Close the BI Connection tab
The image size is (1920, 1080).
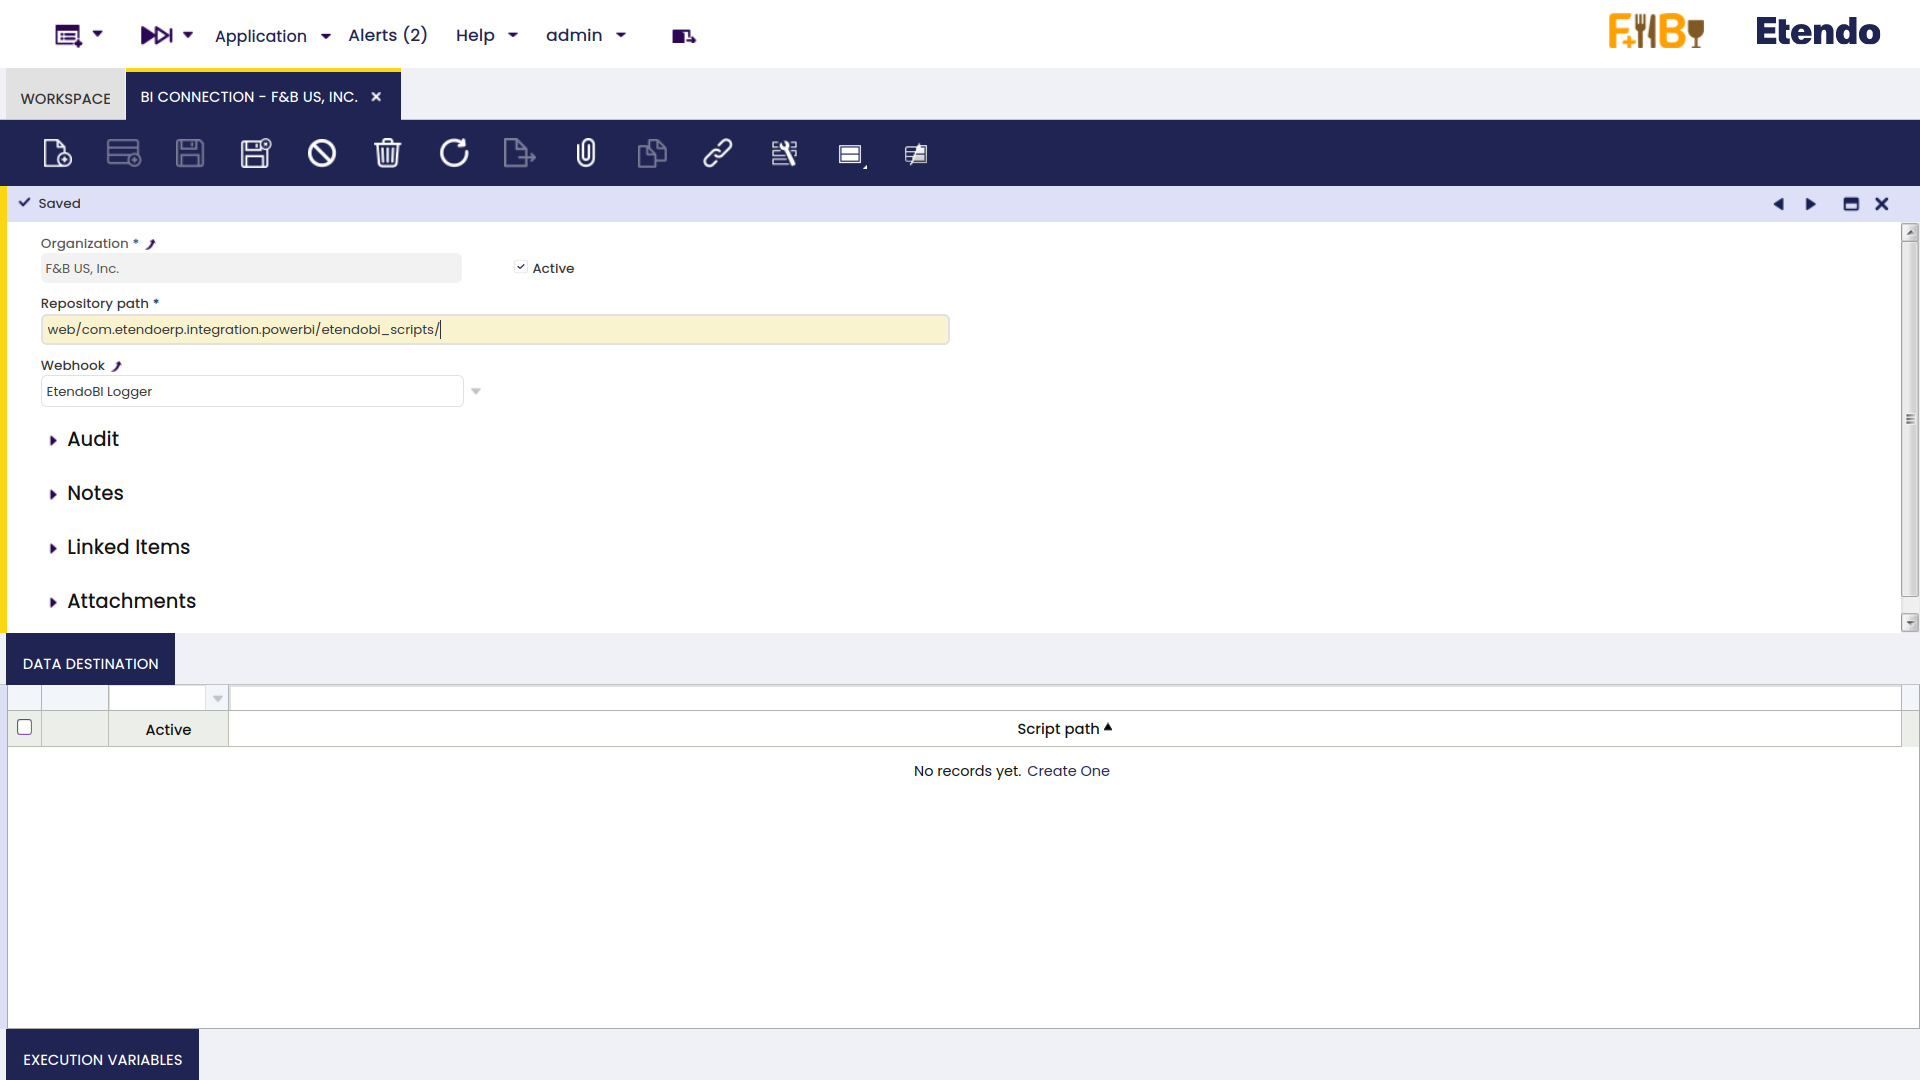376,97
